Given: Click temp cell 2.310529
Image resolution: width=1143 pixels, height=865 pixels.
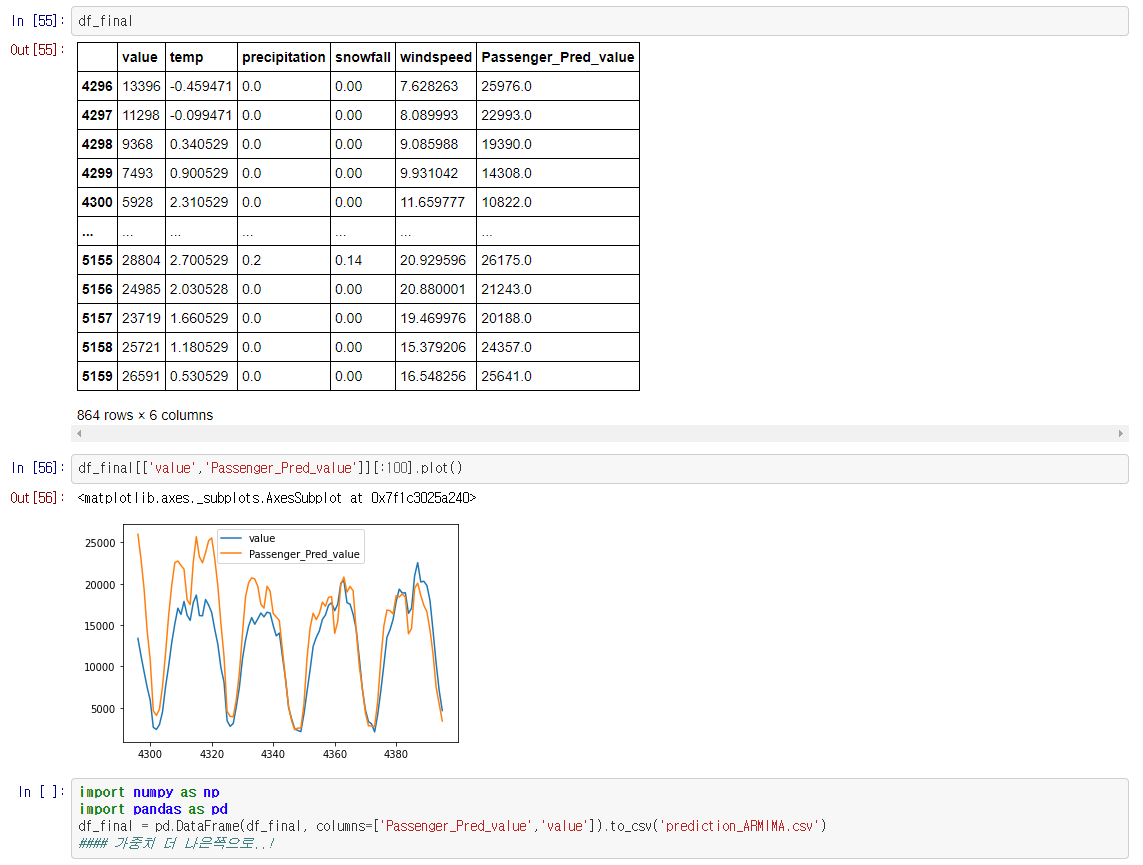Looking at the screenshot, I should click(x=199, y=203).
